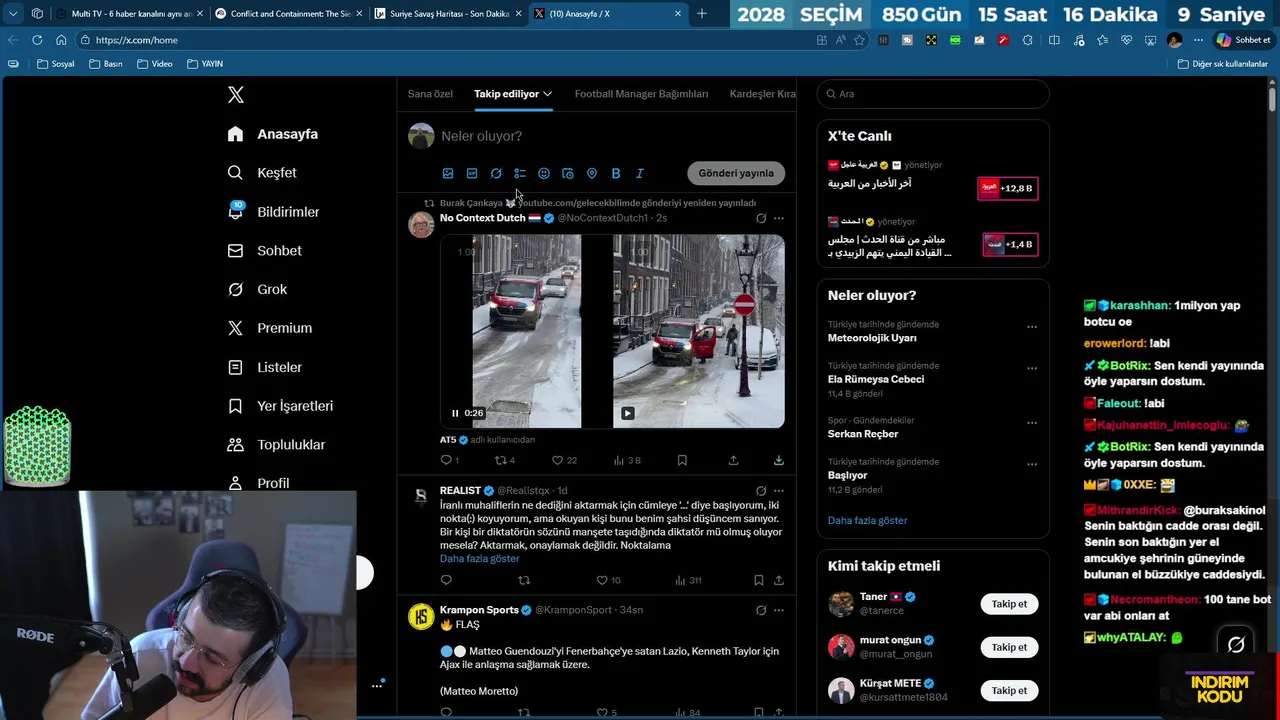Image resolution: width=1280 pixels, height=720 pixels.
Task: Add a poll in the composer
Action: 520,173
